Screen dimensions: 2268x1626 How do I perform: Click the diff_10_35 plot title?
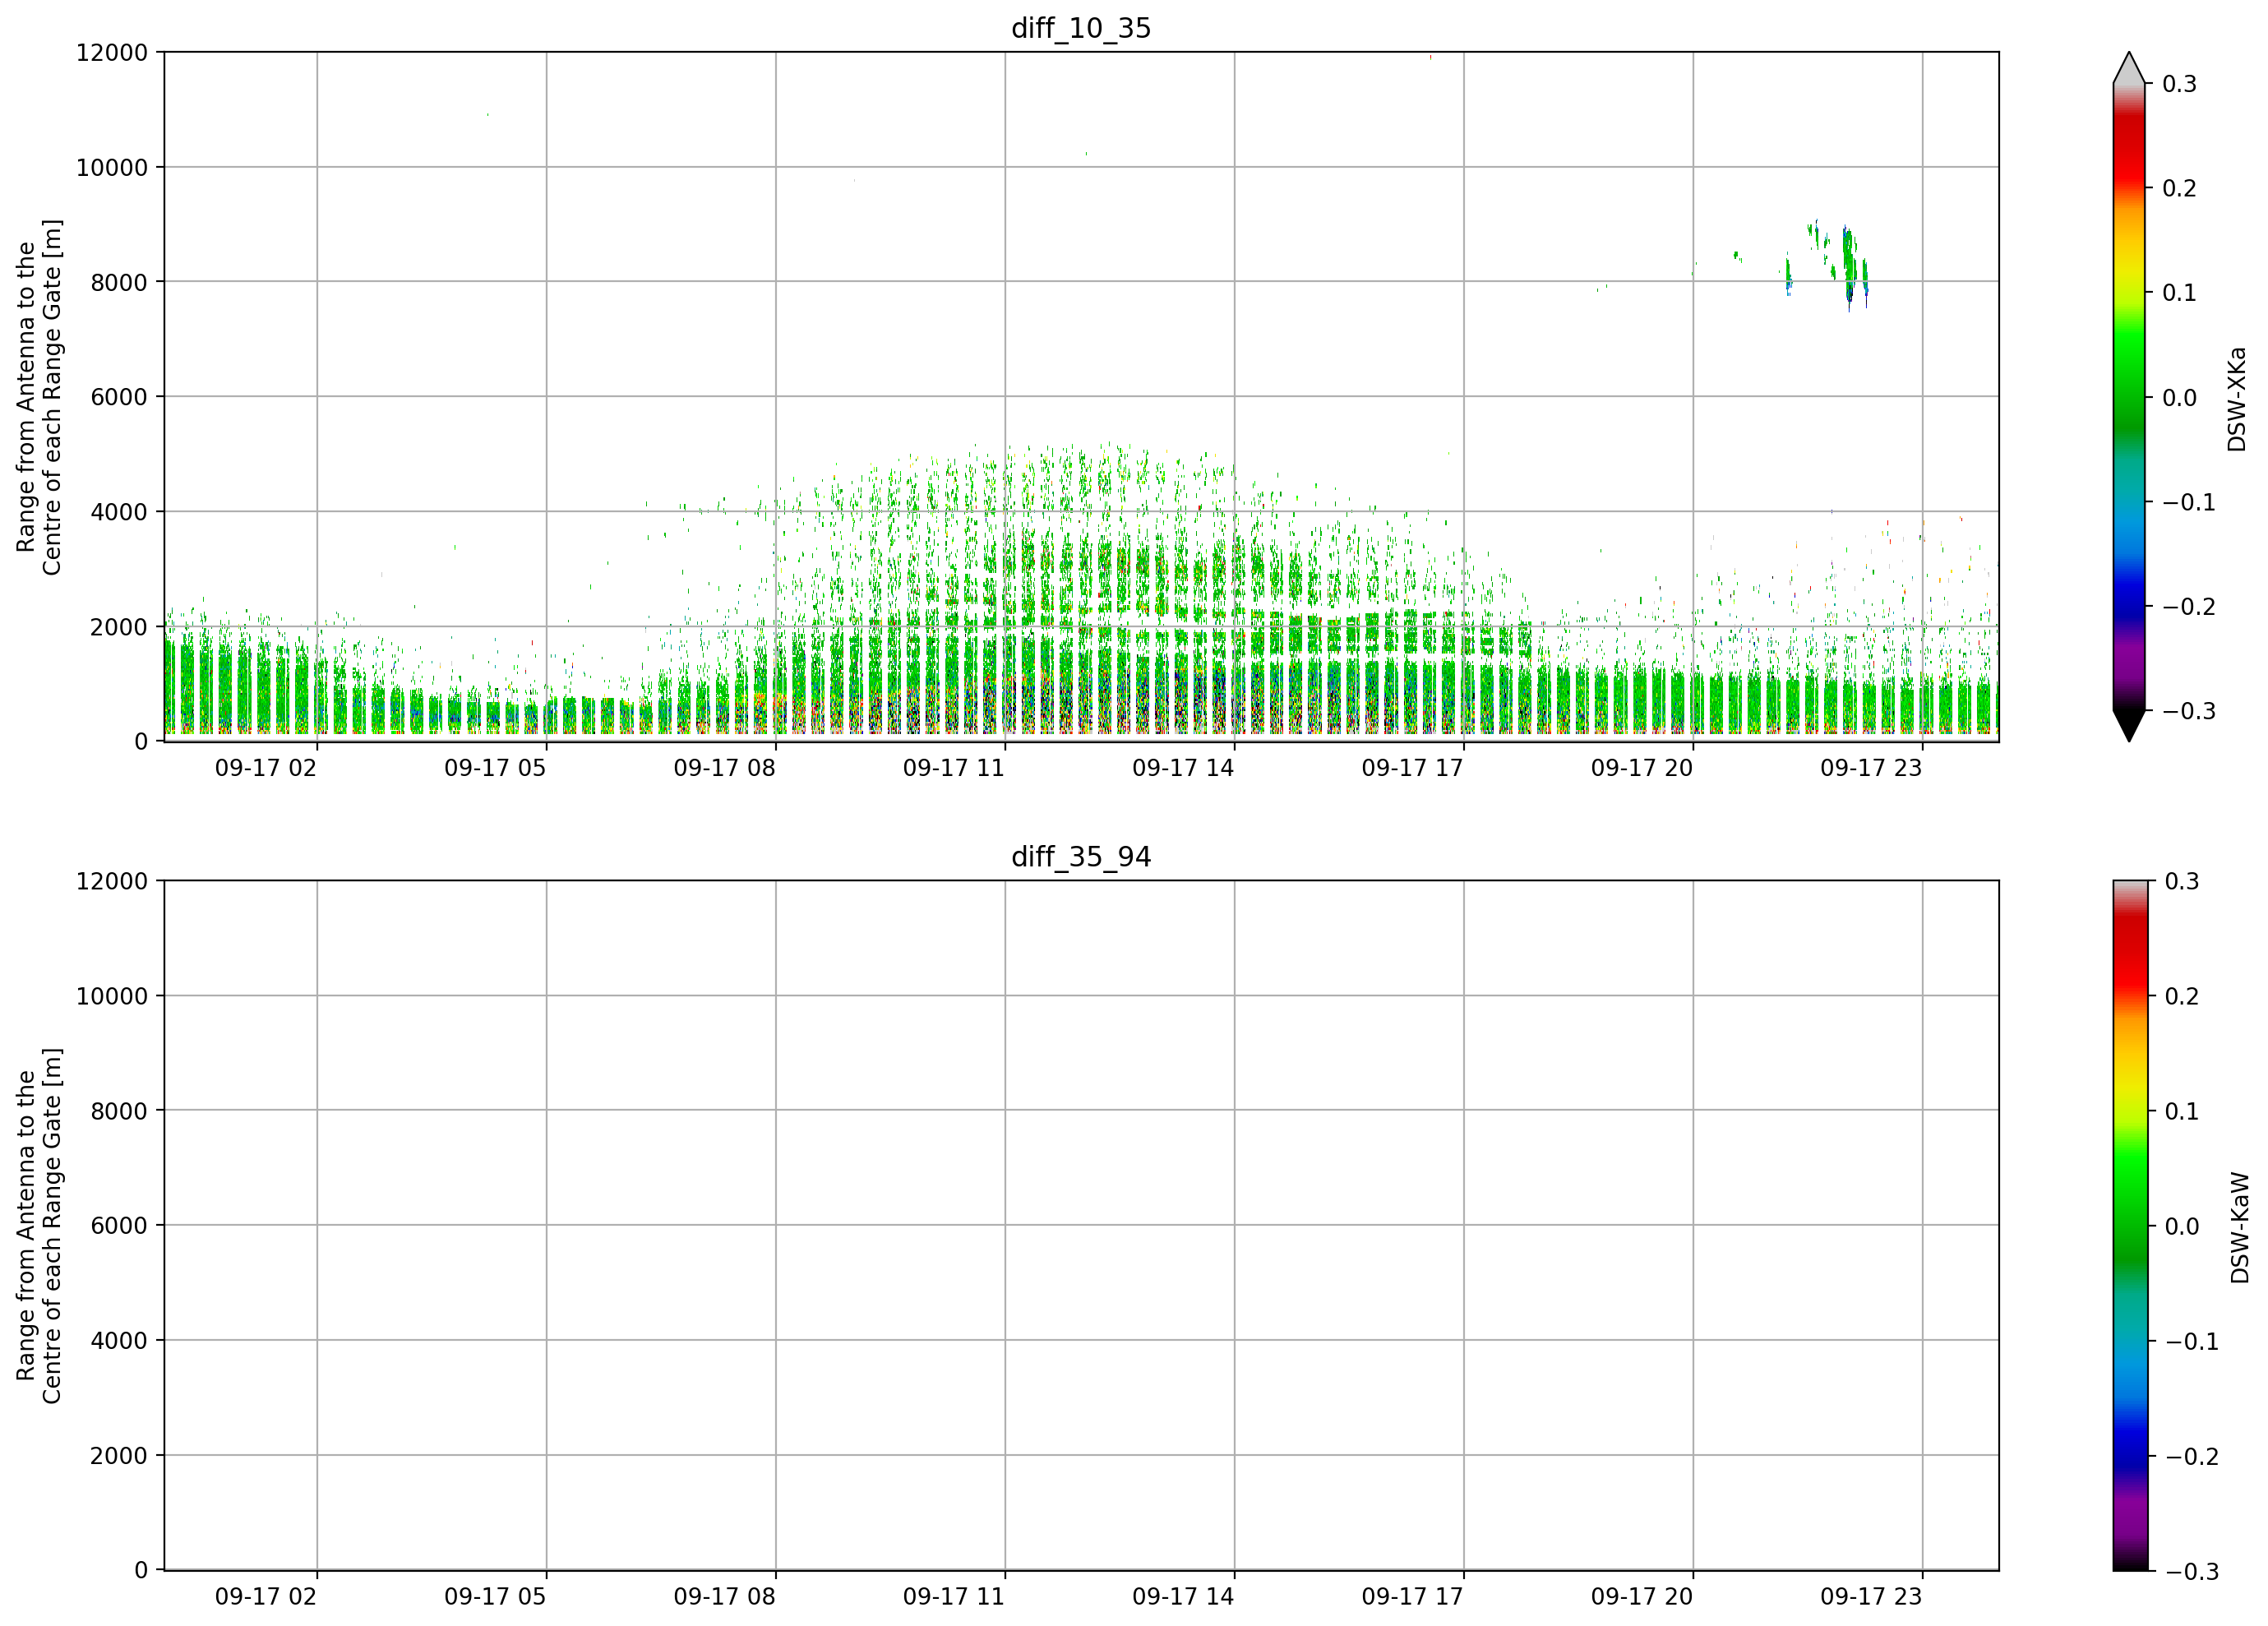tap(1081, 28)
